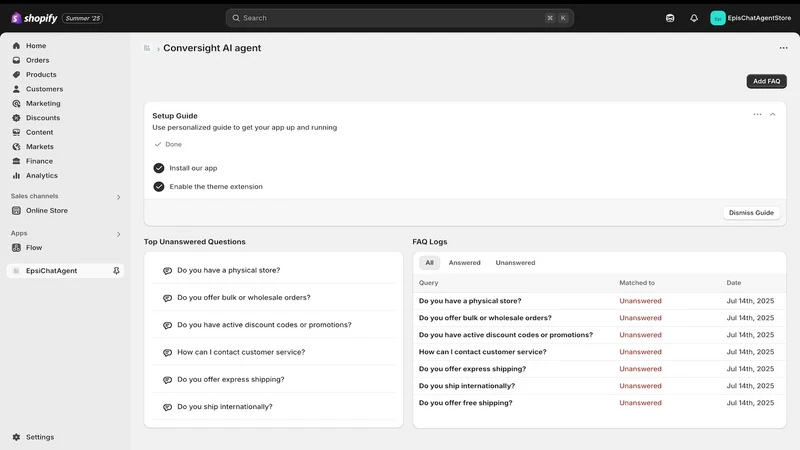Click 'Do you have active discount codes' log row
The width and height of the screenshot is (800, 450).
coord(599,335)
